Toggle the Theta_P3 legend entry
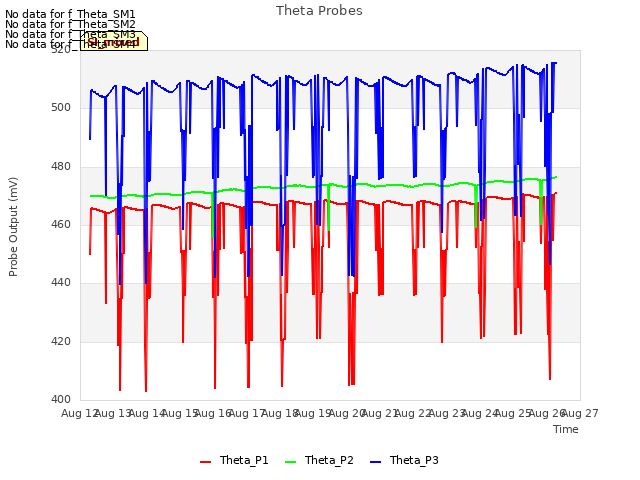The width and height of the screenshot is (640, 480). pos(404,460)
